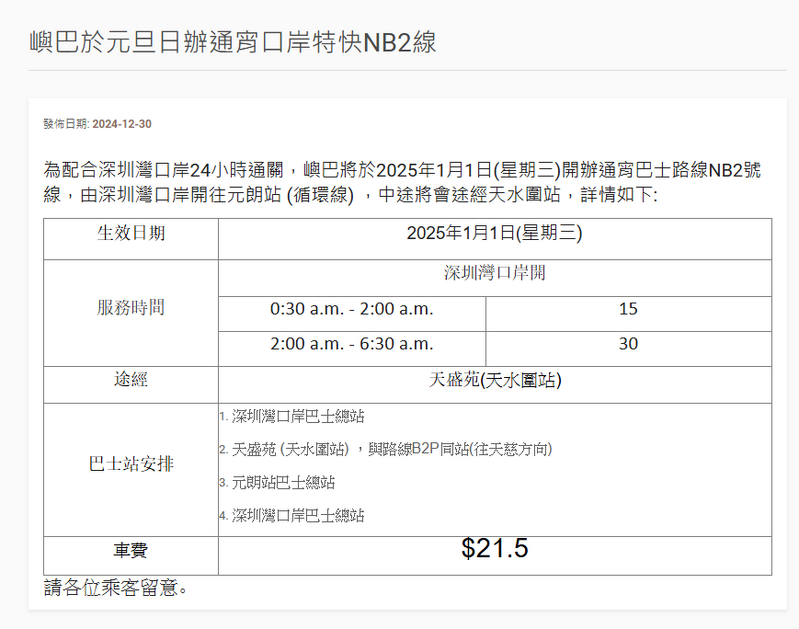Select the publish date 2024-12-30
The image size is (799, 629).
click(x=122, y=124)
